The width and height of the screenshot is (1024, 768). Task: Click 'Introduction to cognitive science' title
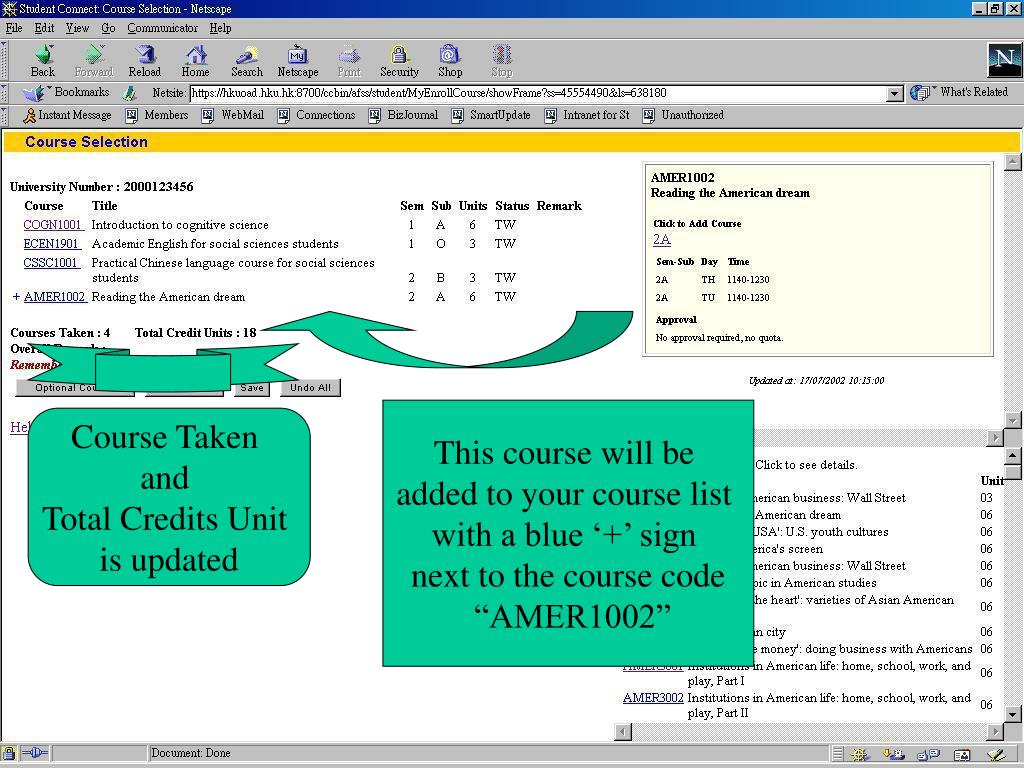pyautogui.click(x=180, y=225)
